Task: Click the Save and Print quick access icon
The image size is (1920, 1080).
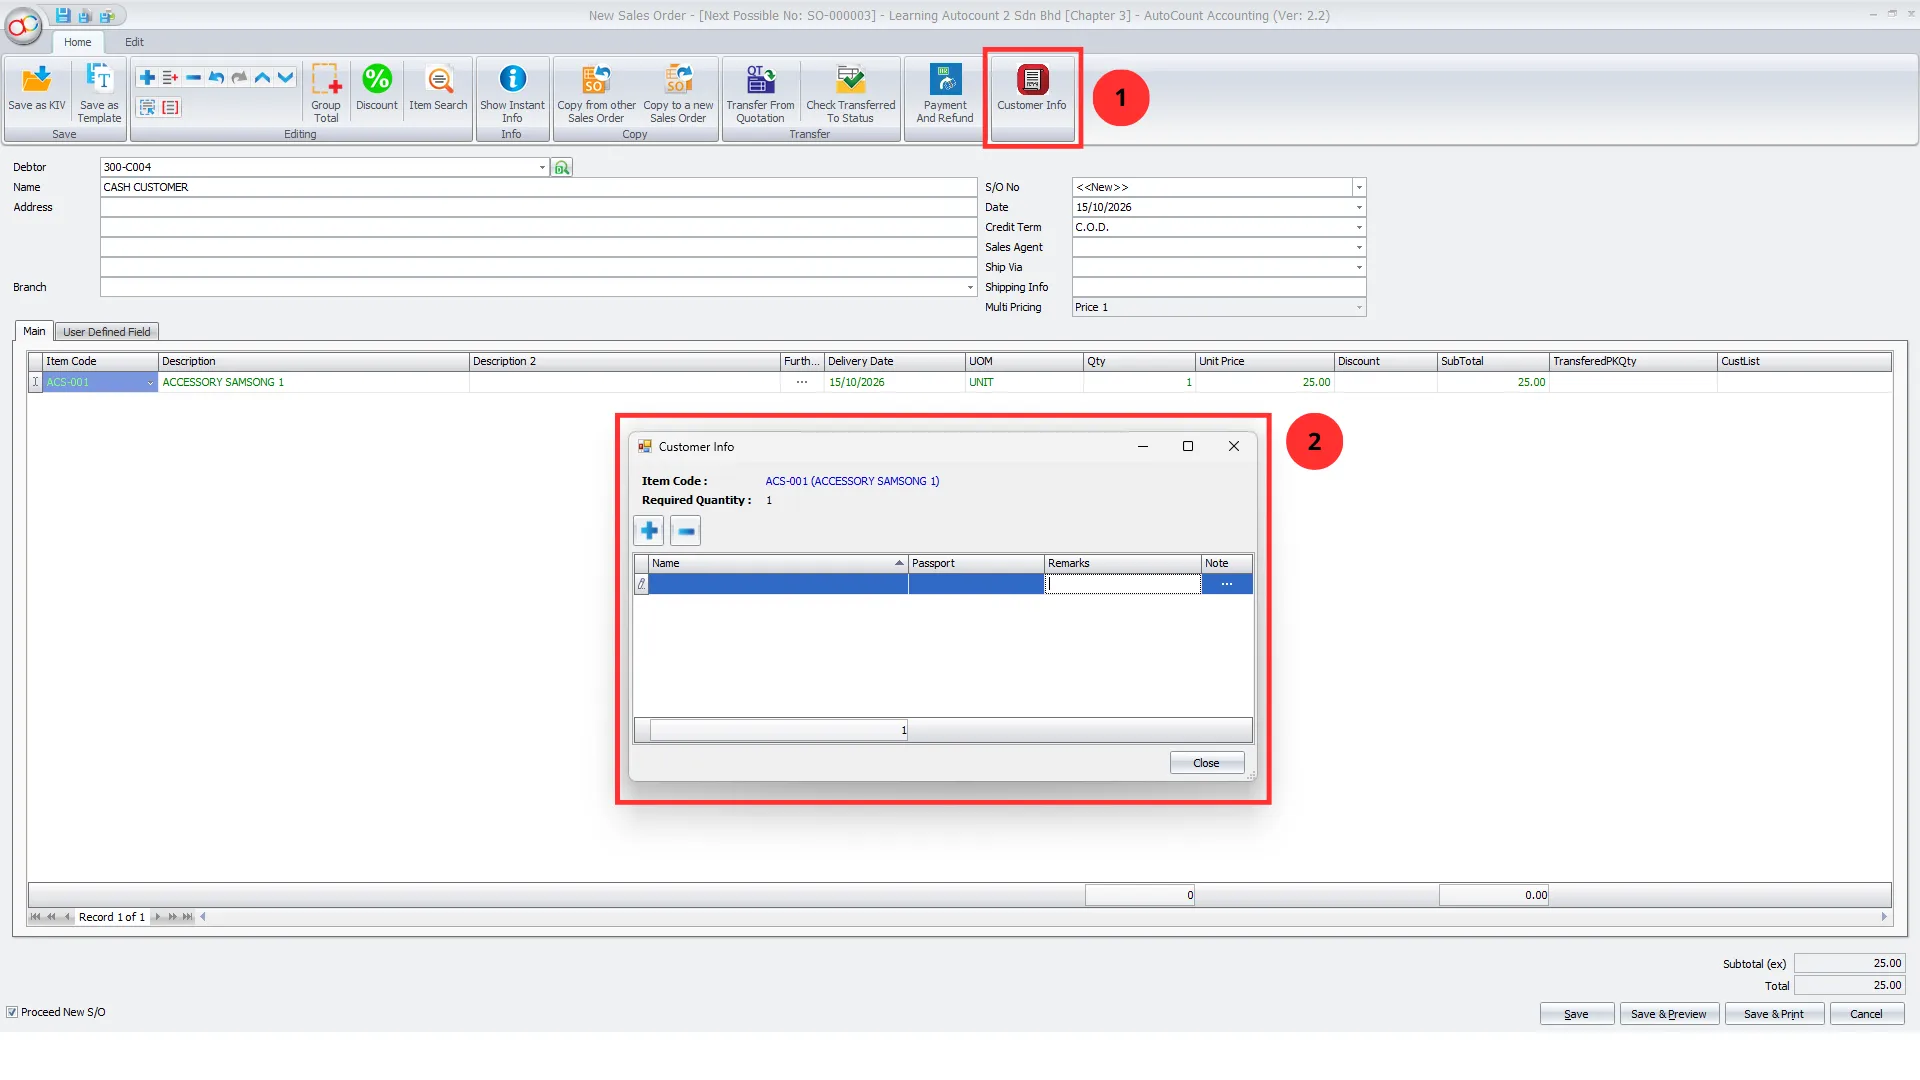Action: pos(107,16)
